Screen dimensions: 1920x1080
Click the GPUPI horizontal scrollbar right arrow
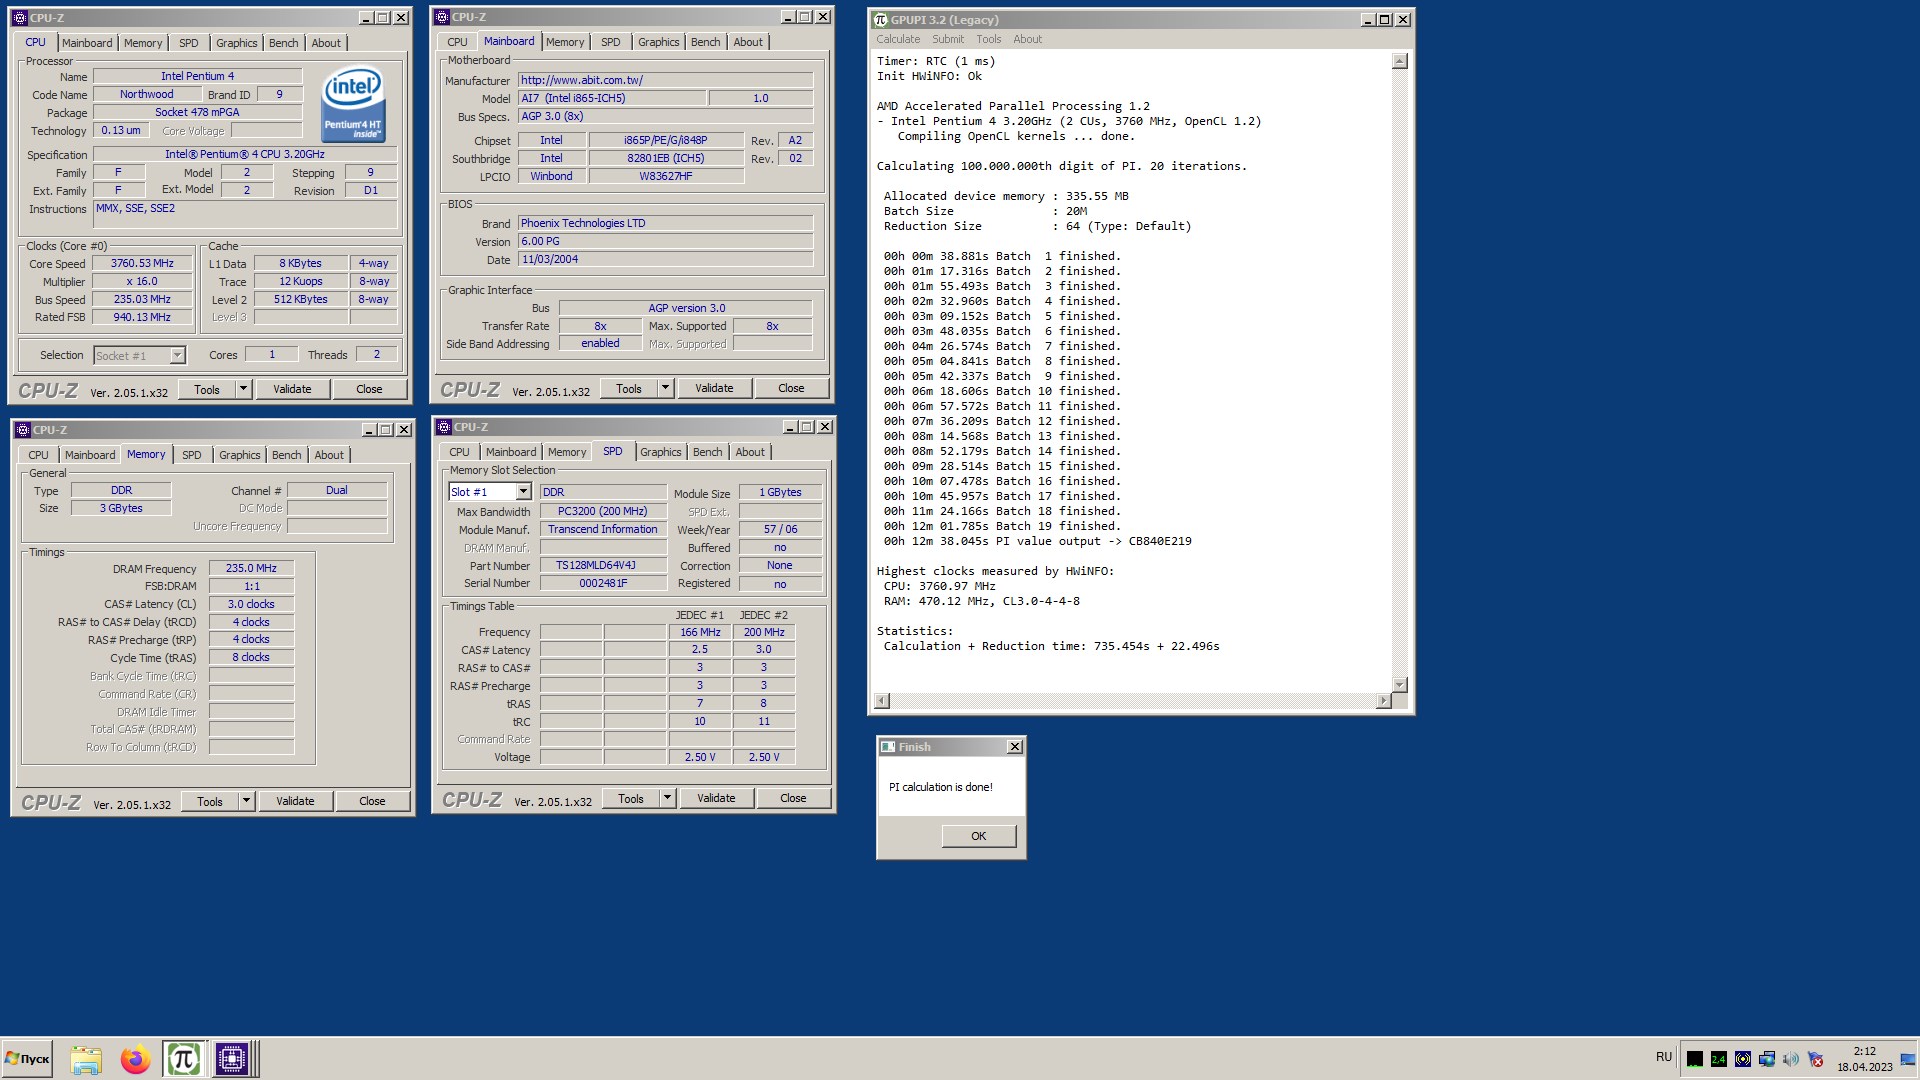tap(1384, 701)
